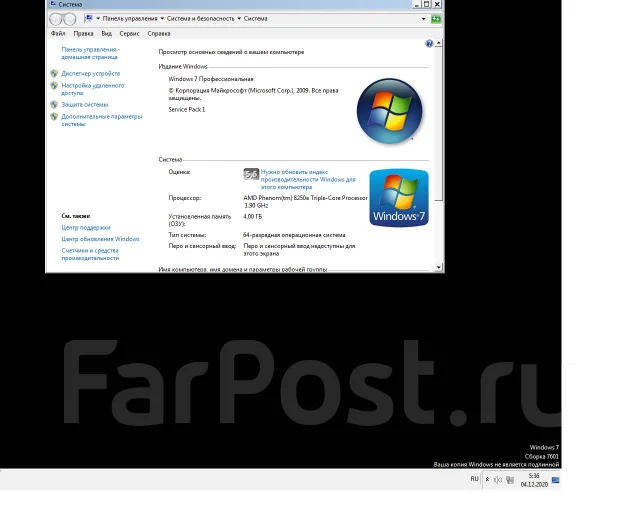Click the show desktop button at taskbar end
The height and width of the screenshot is (512, 640).
tap(556, 480)
